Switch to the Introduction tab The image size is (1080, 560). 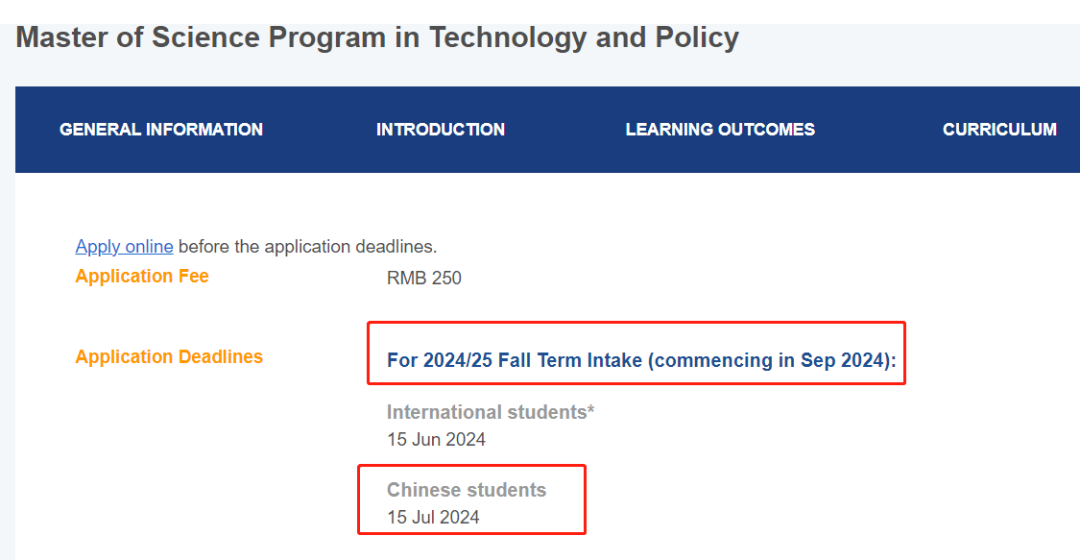pos(440,129)
